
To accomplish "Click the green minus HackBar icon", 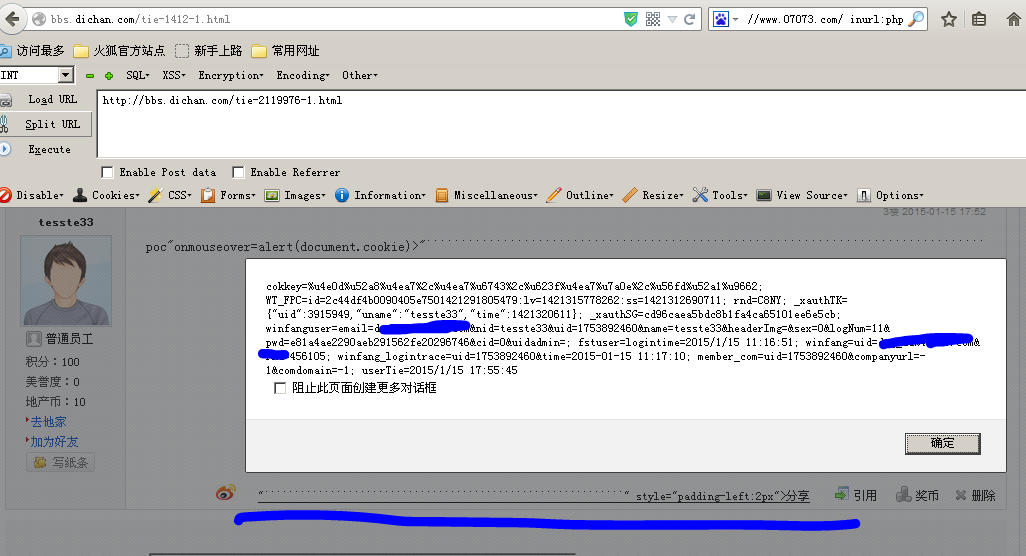I will click(90, 76).
